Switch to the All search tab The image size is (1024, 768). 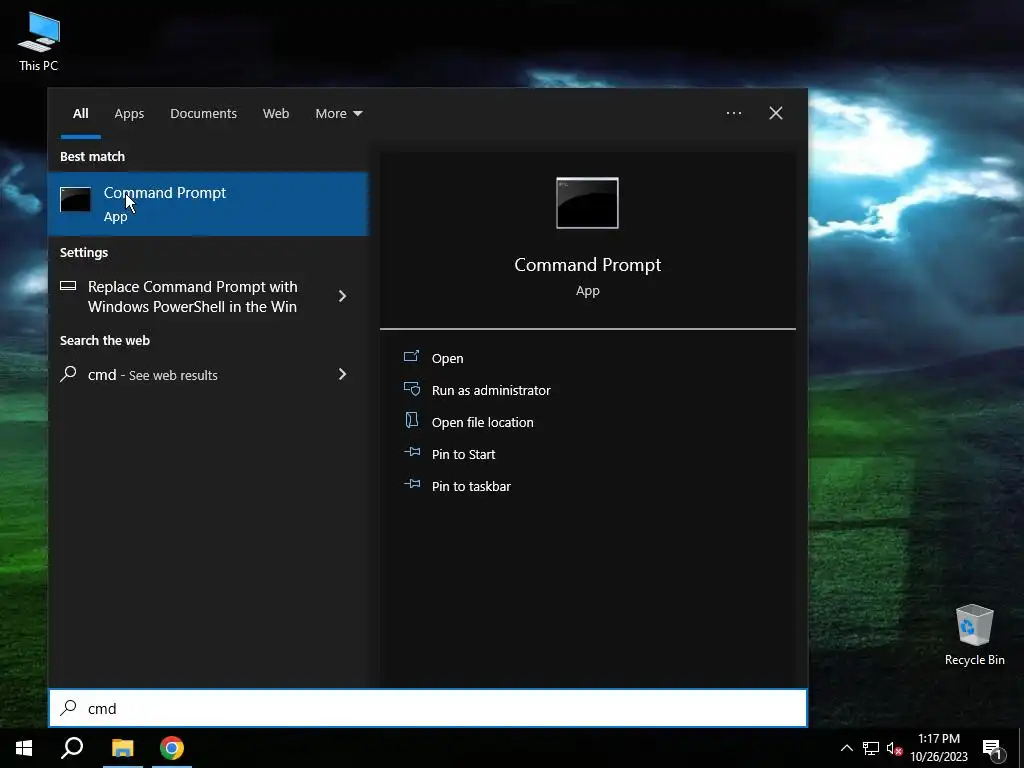(x=80, y=114)
